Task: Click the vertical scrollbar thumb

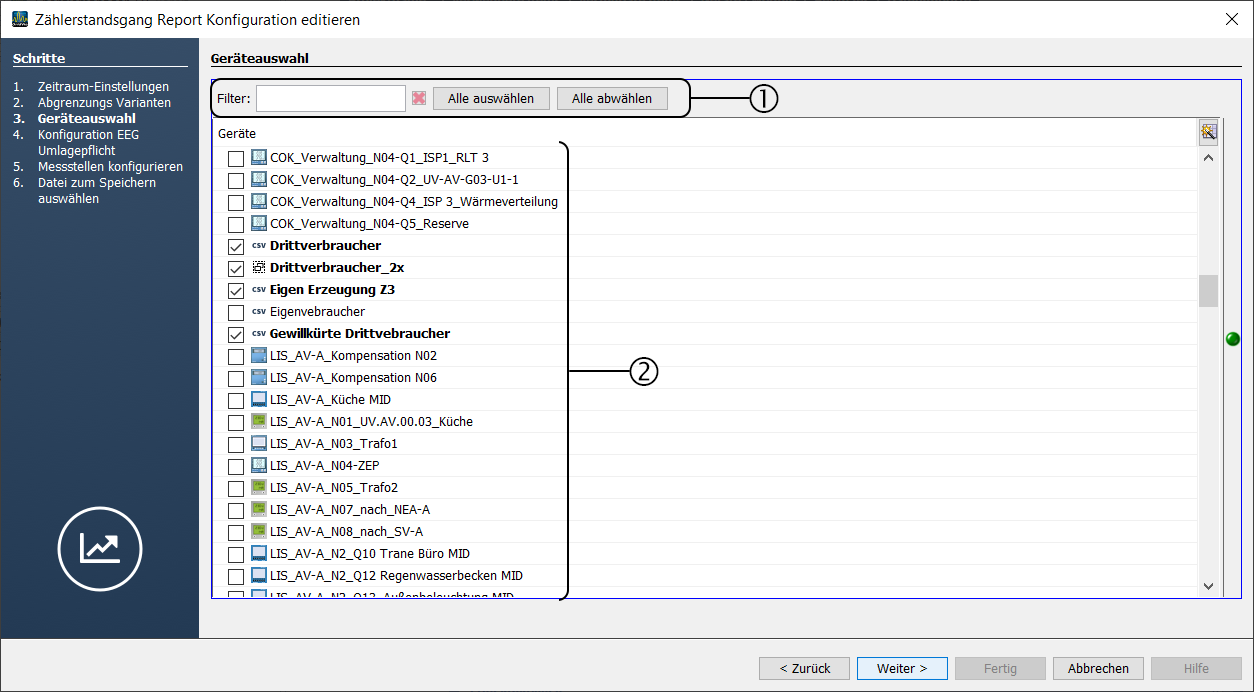Action: [x=1208, y=291]
